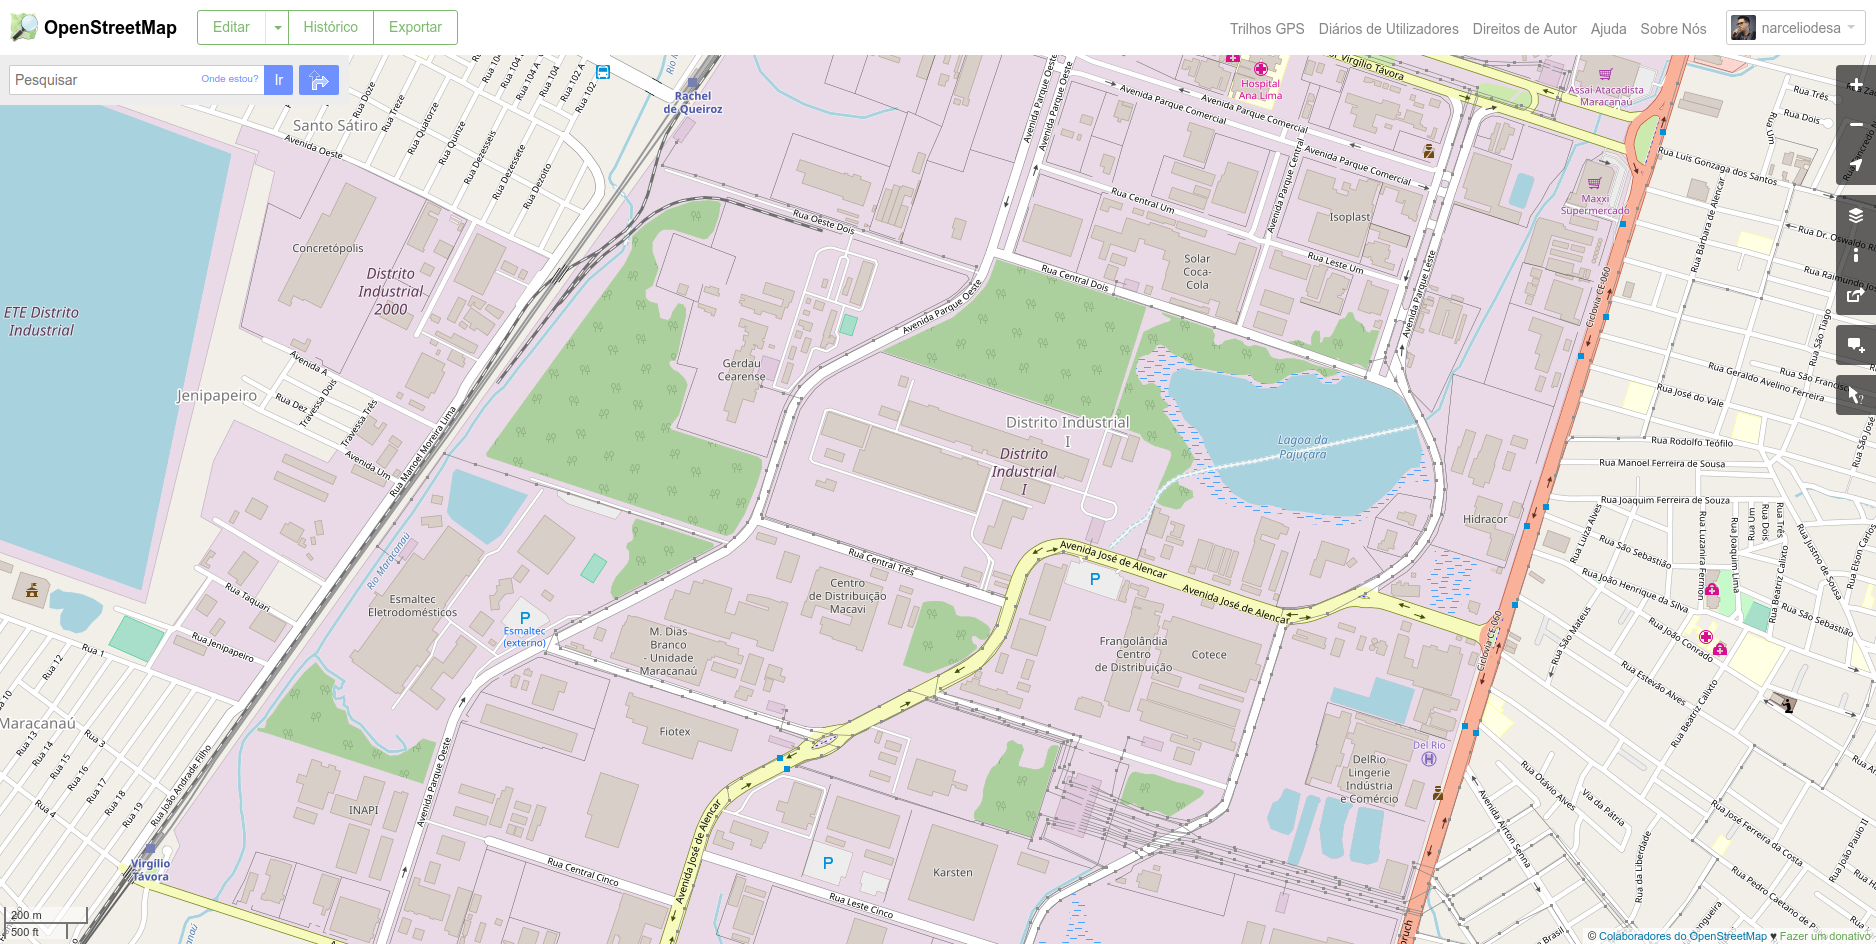The image size is (1876, 944).
Task: Click the Esmaltec Eletrodomésticos label
Action: point(412,606)
